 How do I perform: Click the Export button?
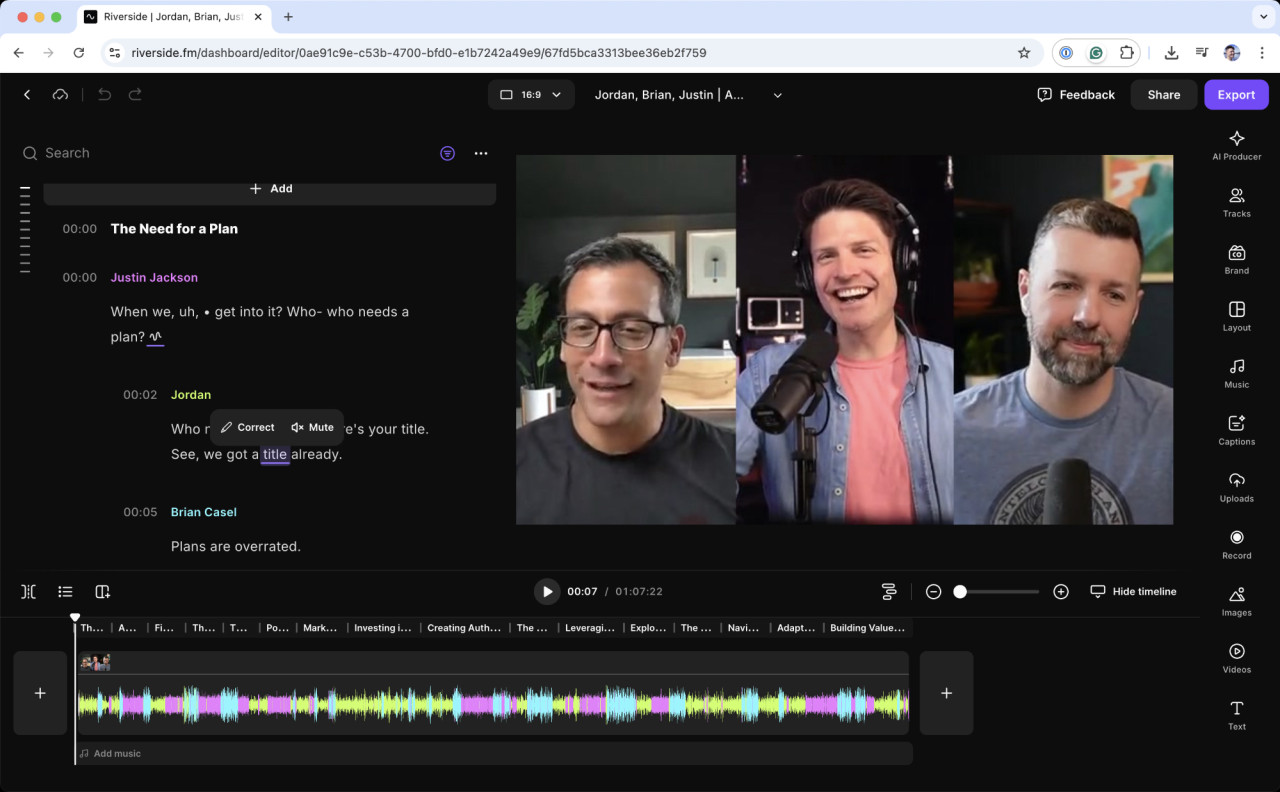(x=1236, y=94)
